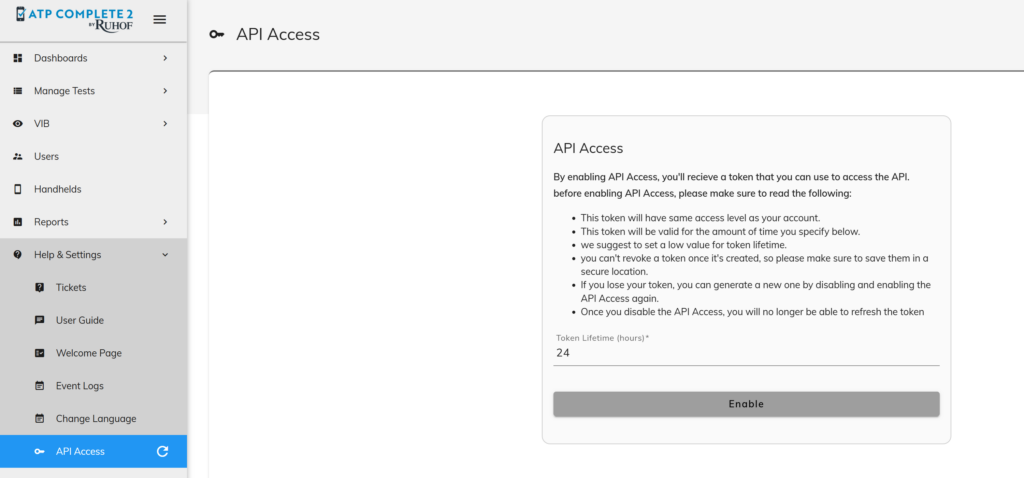Click the Manage Tests list icon

coord(18,91)
